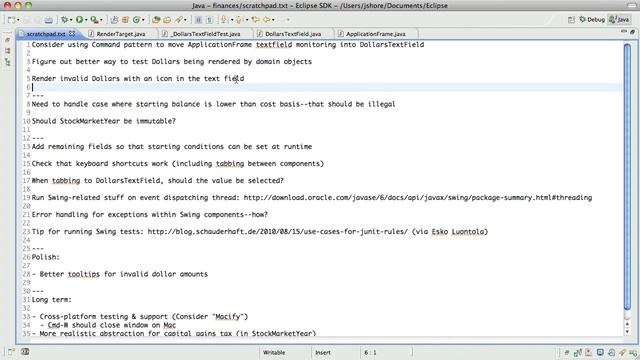This screenshot has width=640, height=360.
Task: Click Show View as fast view icon in status bar
Action: coord(11,351)
